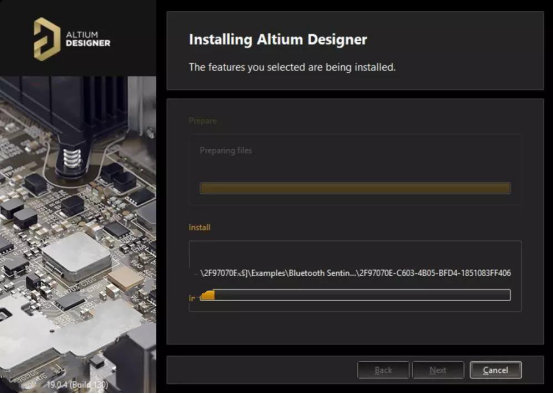
Task: Click the ALTIUM DESIGNER brand name text
Action: coord(88,39)
